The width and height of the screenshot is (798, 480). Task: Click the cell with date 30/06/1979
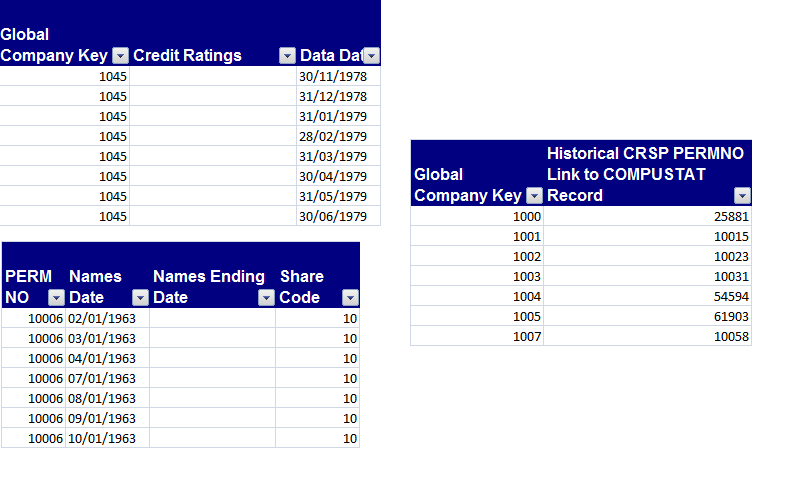(x=338, y=216)
